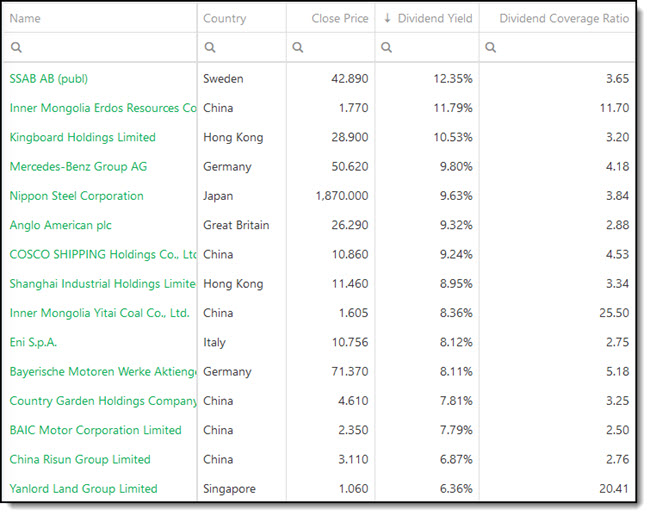Focus the Close Price filter input field
Viewport: 650px width, 516px height.
[330, 47]
